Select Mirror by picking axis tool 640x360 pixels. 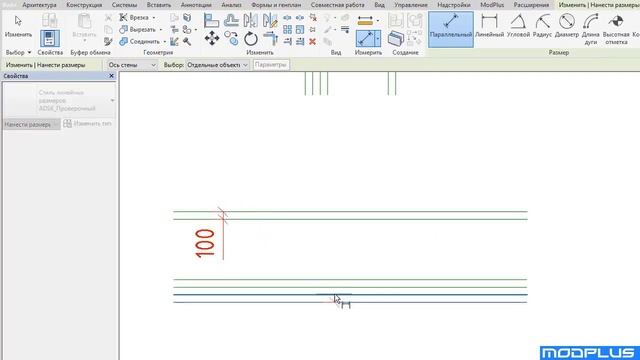coord(250,20)
